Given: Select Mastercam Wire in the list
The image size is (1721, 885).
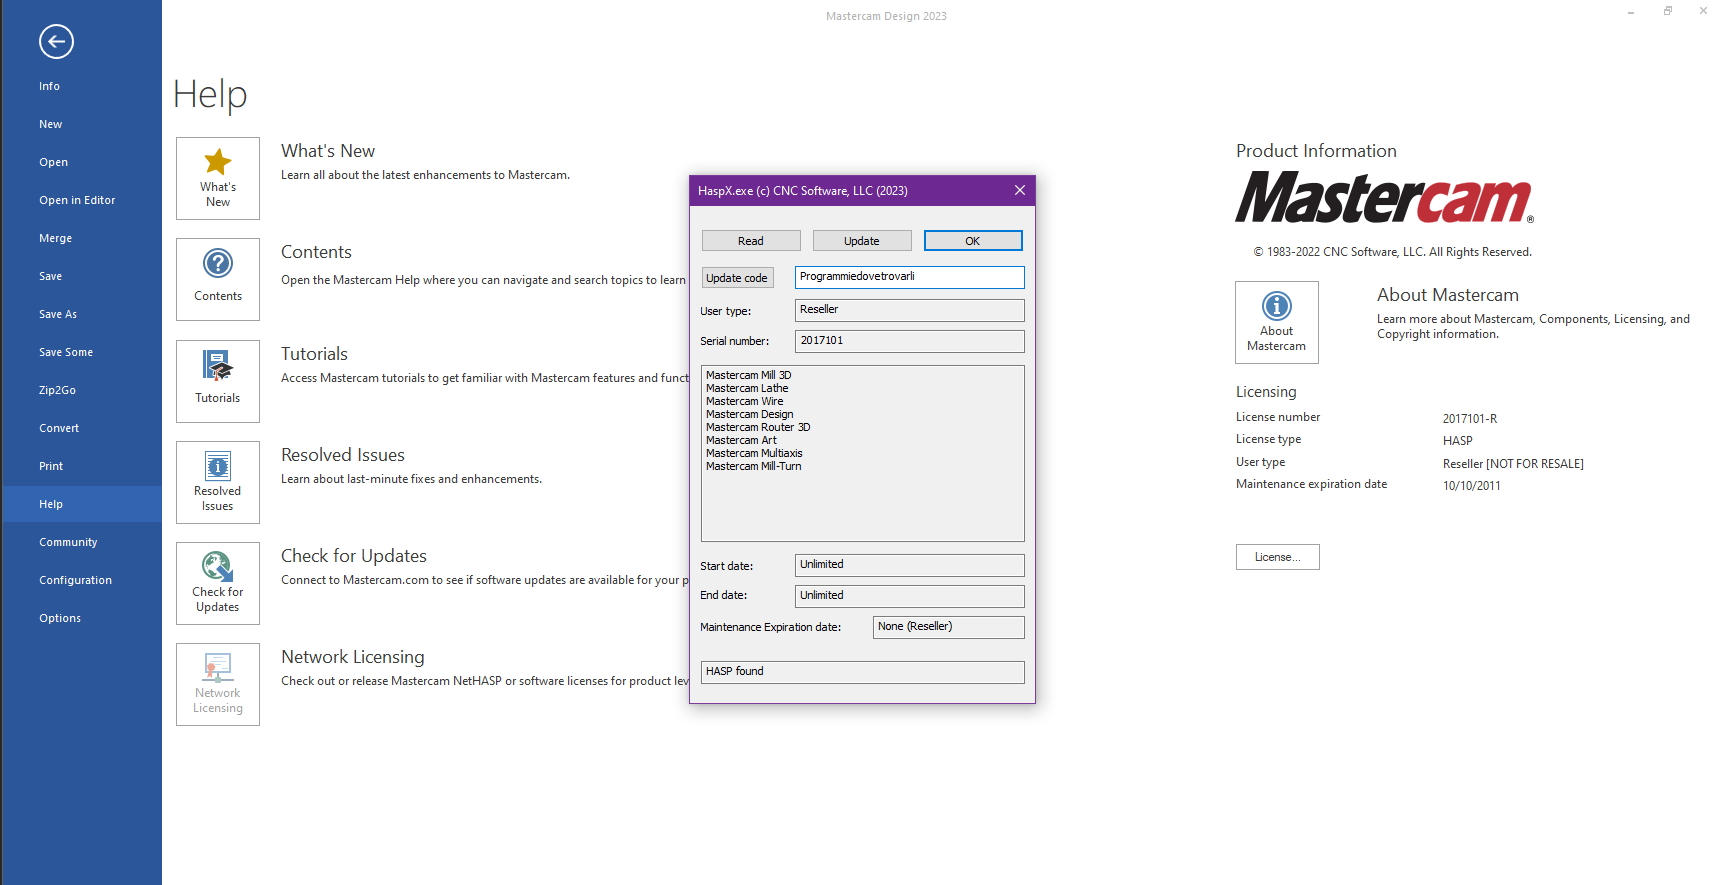Looking at the screenshot, I should coord(744,401).
